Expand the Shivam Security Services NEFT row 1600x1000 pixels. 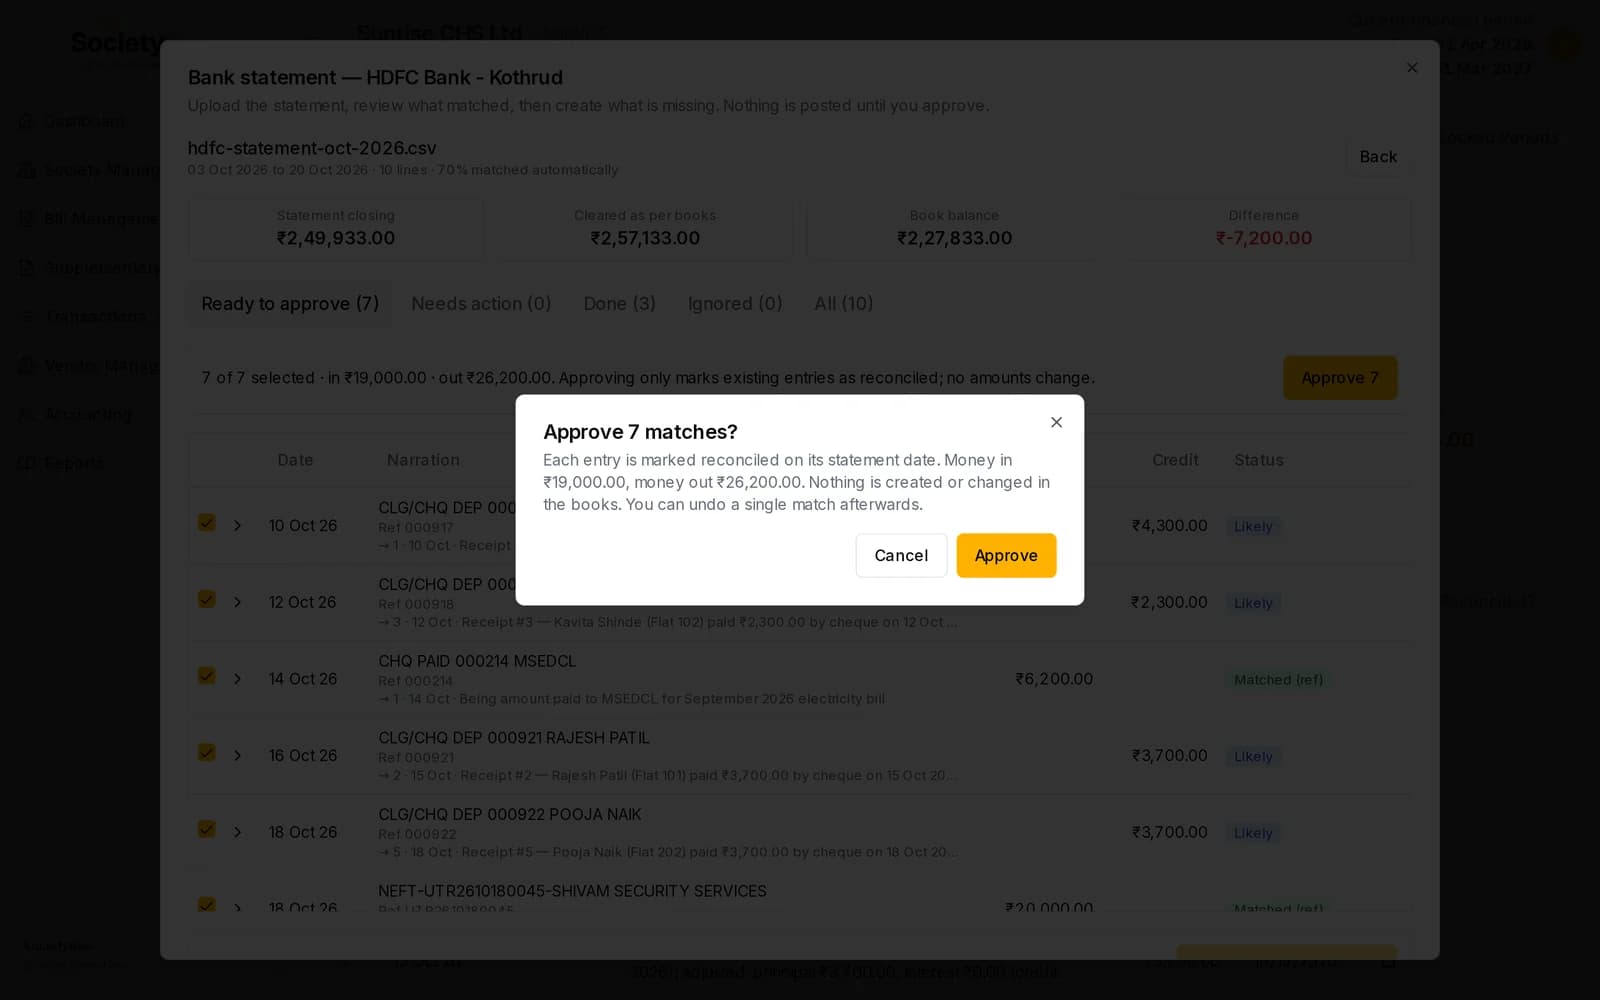237,907
